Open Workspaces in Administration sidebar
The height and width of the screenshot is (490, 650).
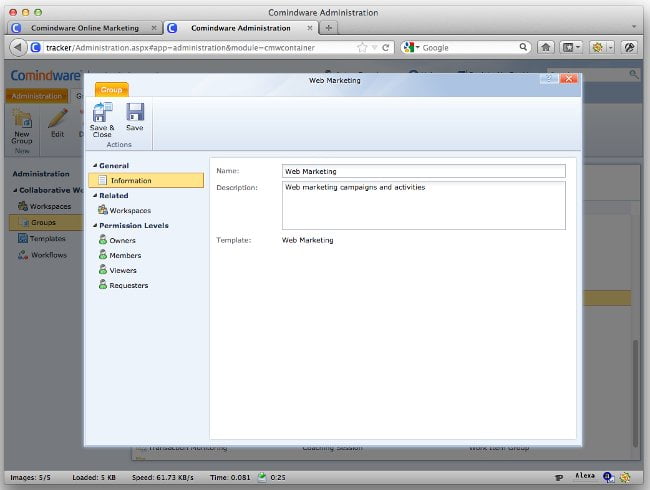[x=44, y=206]
